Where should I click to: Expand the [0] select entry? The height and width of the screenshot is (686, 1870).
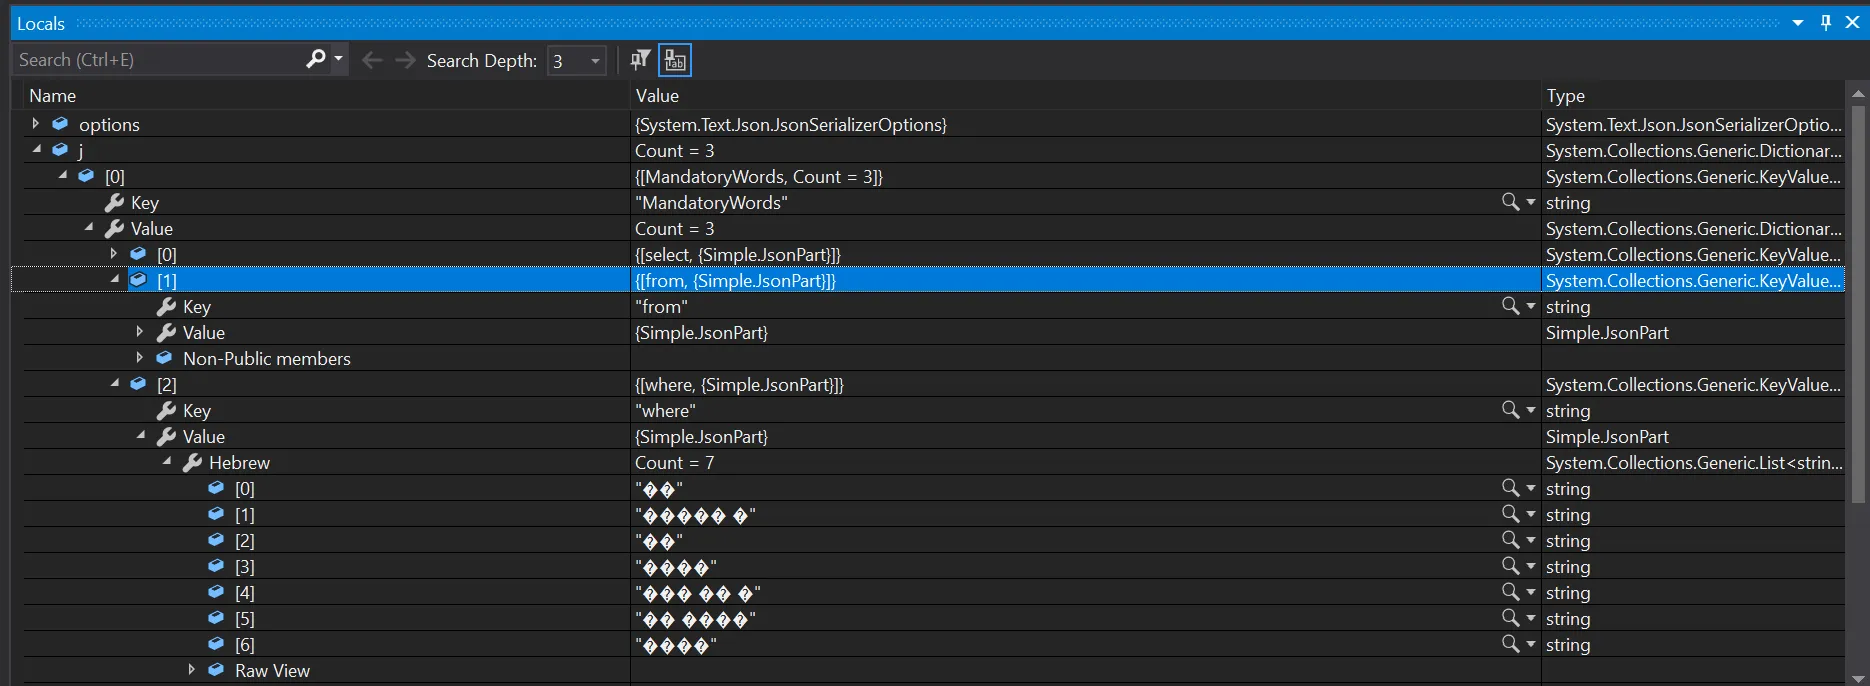click(x=114, y=254)
